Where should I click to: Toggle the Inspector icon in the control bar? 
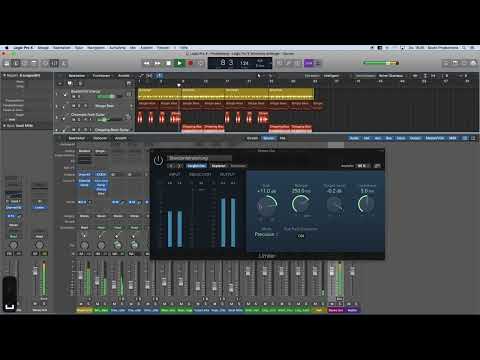point(16,63)
